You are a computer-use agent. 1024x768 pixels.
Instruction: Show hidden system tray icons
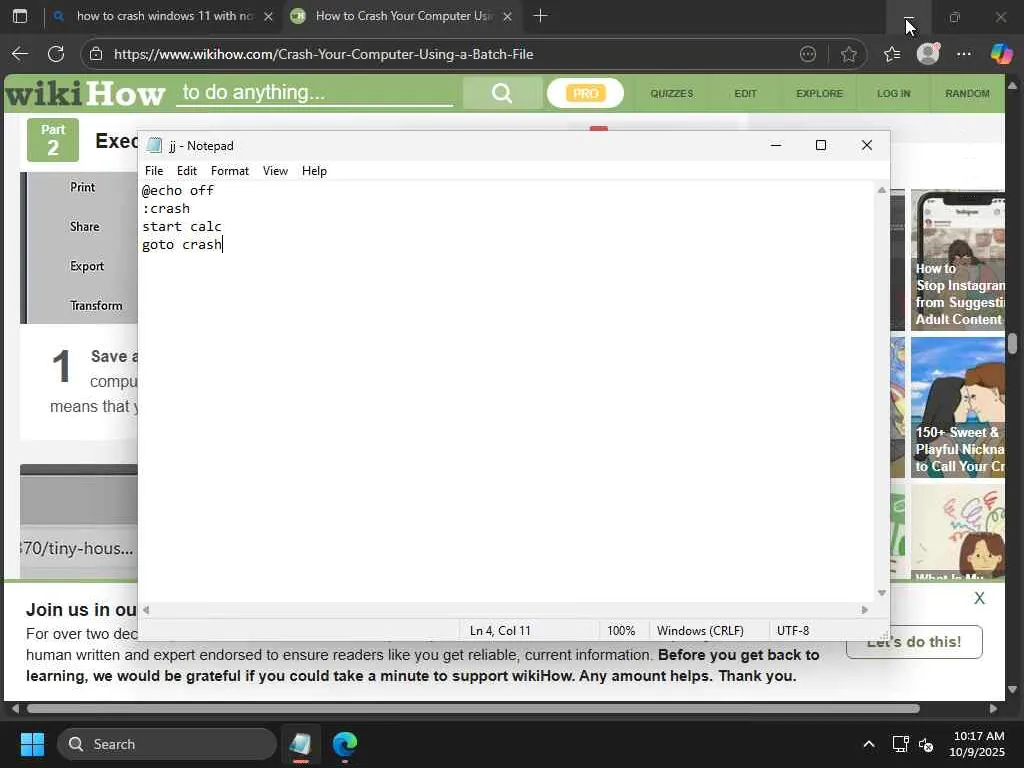point(869,744)
